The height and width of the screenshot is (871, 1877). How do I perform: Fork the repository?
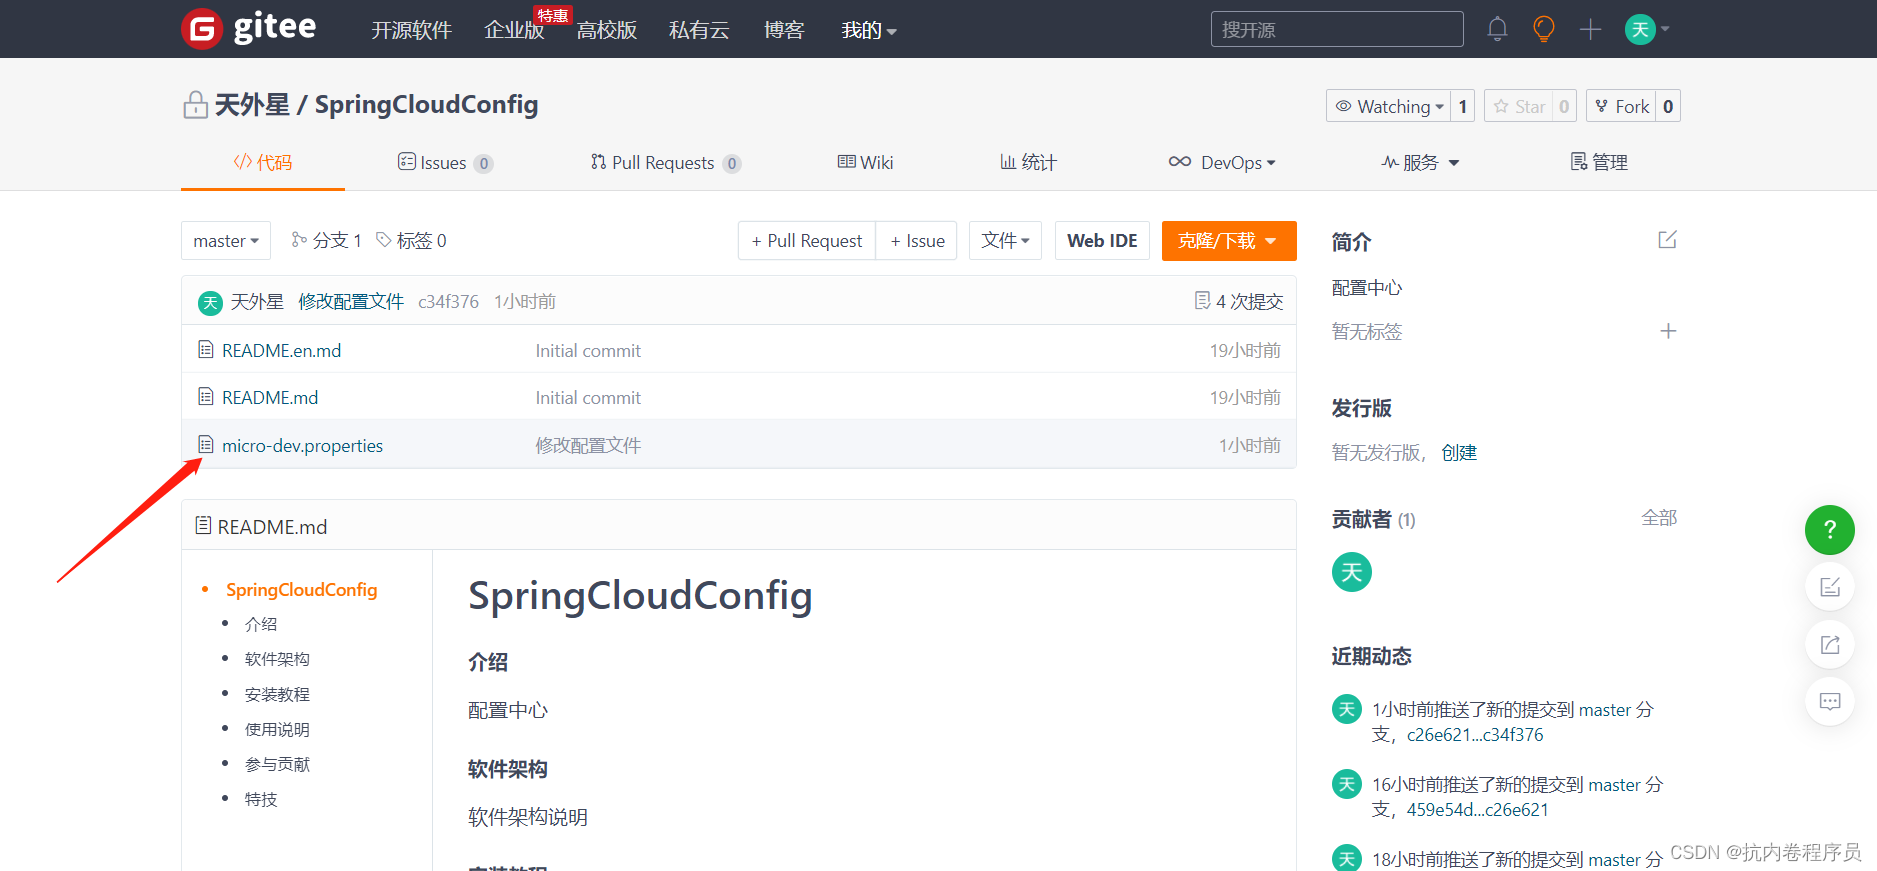coord(1621,106)
